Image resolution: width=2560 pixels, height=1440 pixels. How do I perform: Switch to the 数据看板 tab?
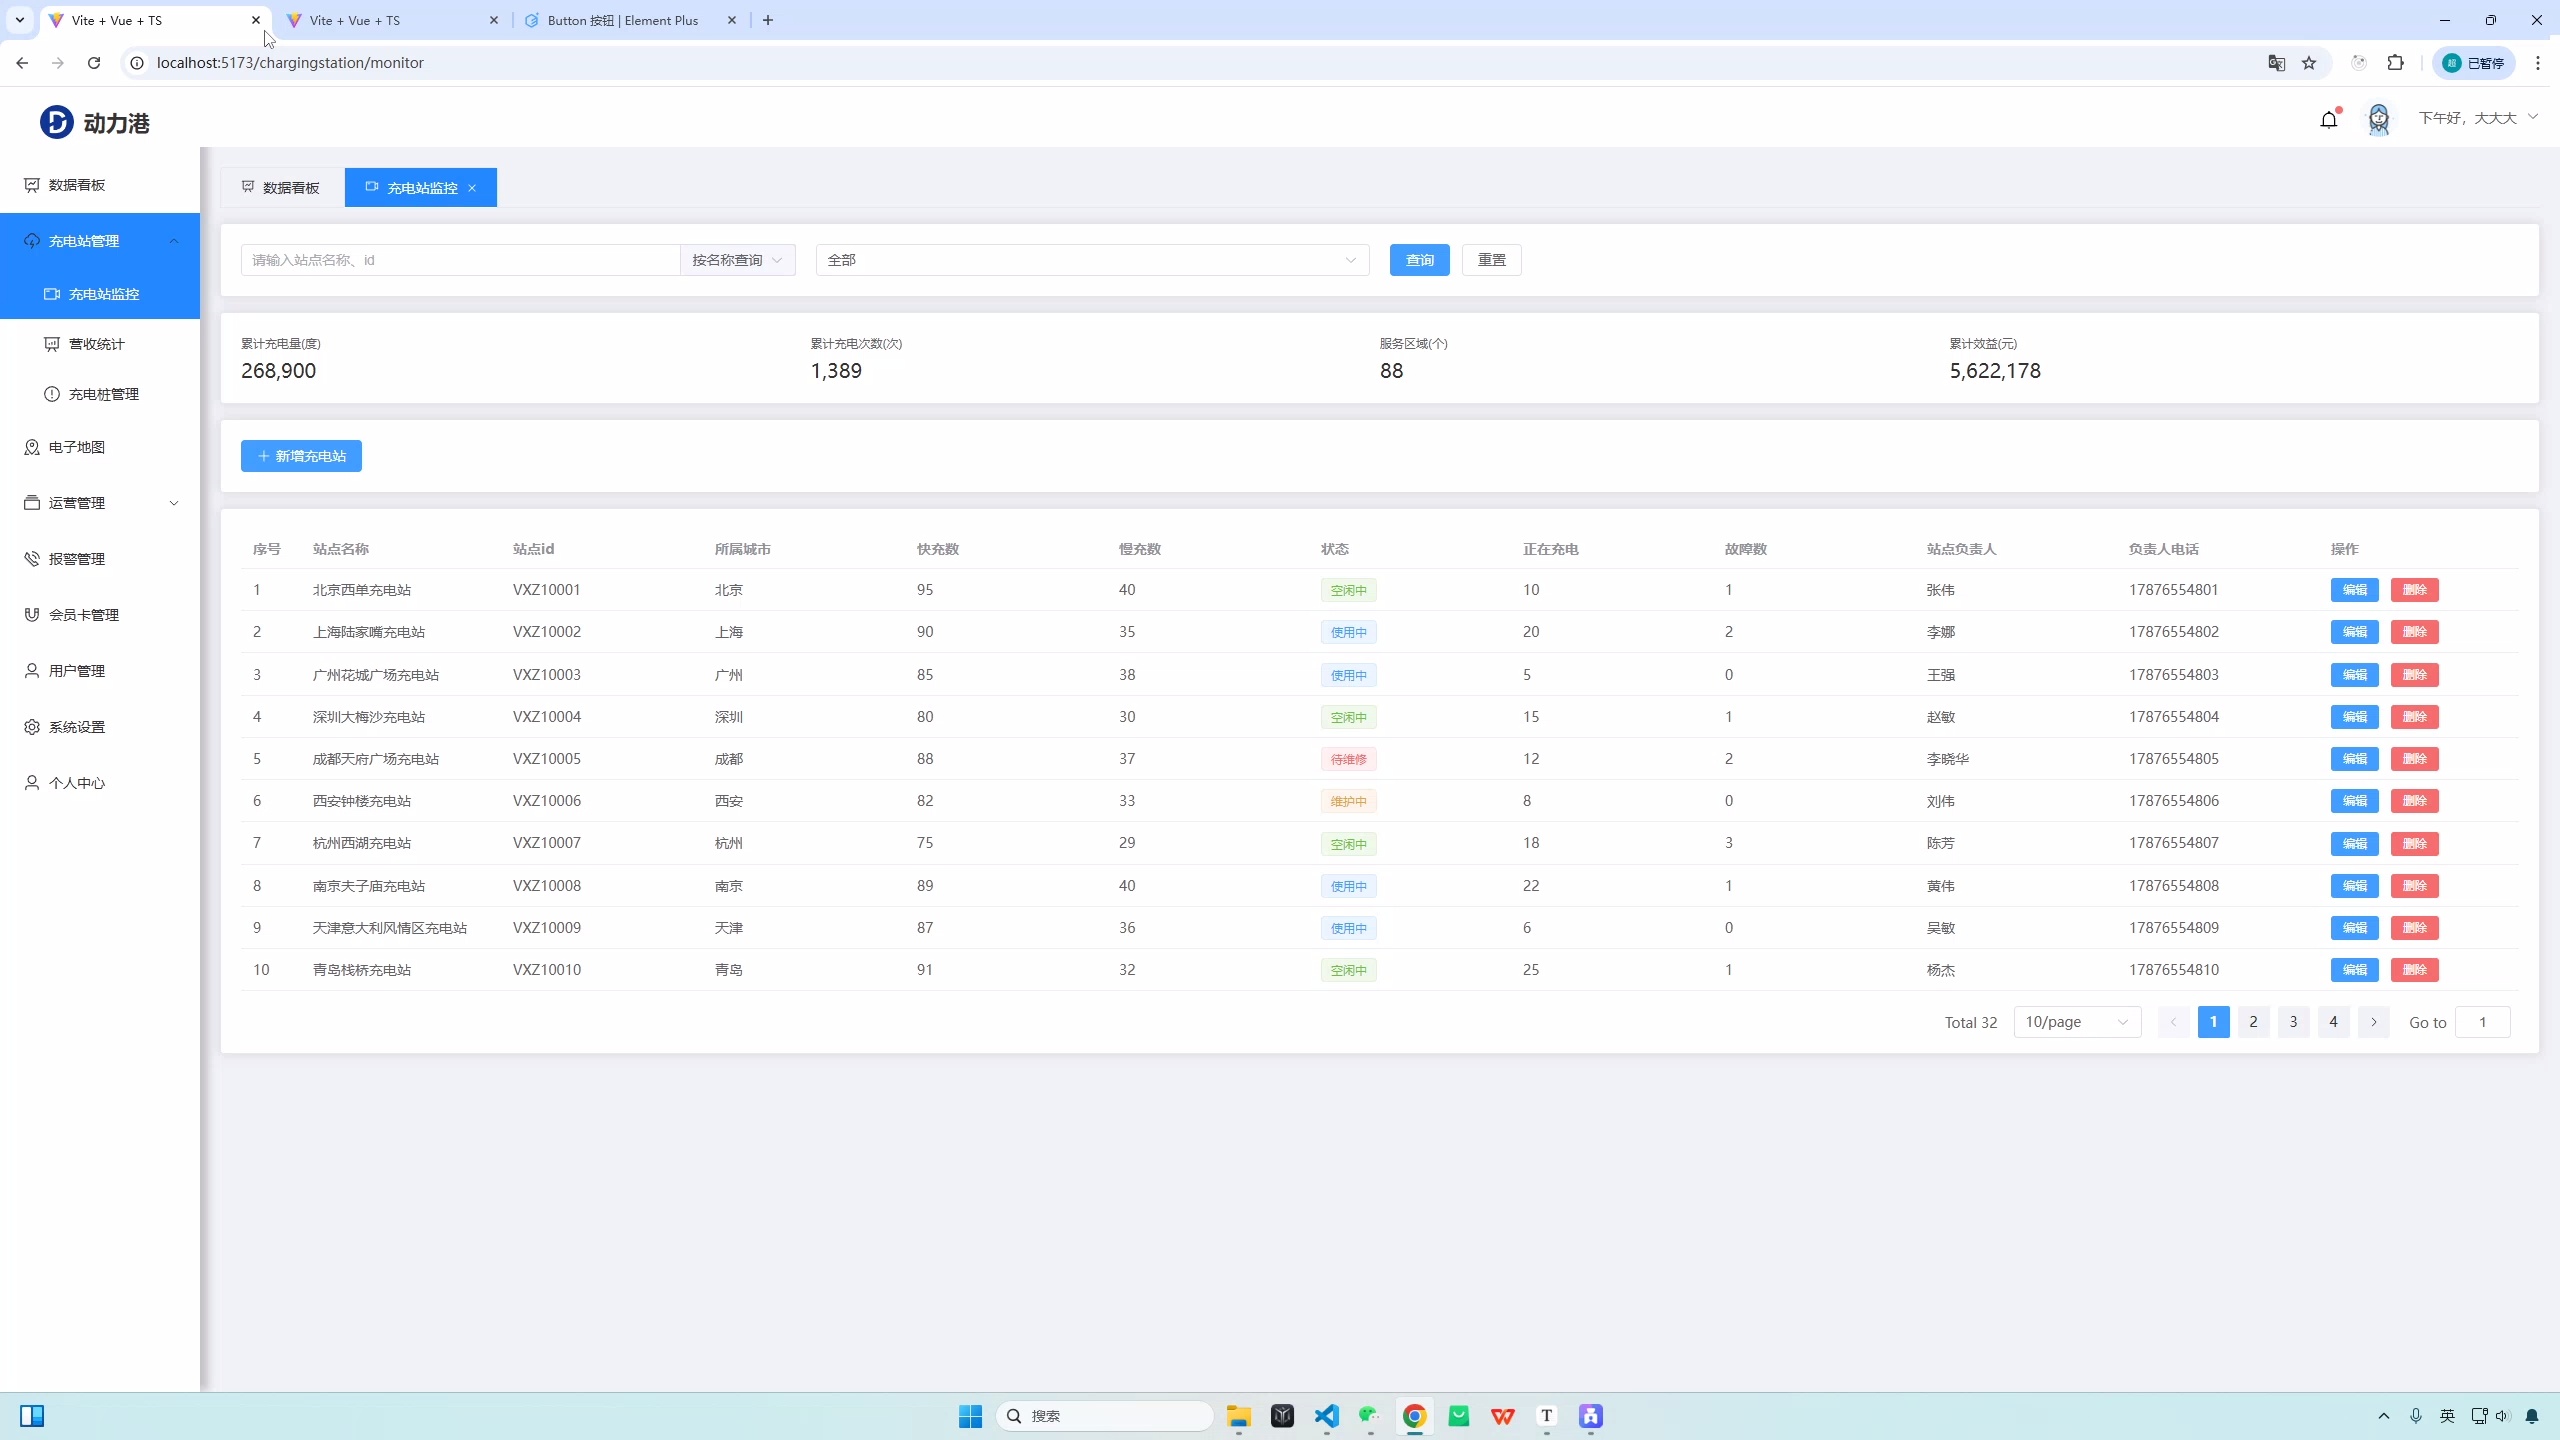(282, 188)
